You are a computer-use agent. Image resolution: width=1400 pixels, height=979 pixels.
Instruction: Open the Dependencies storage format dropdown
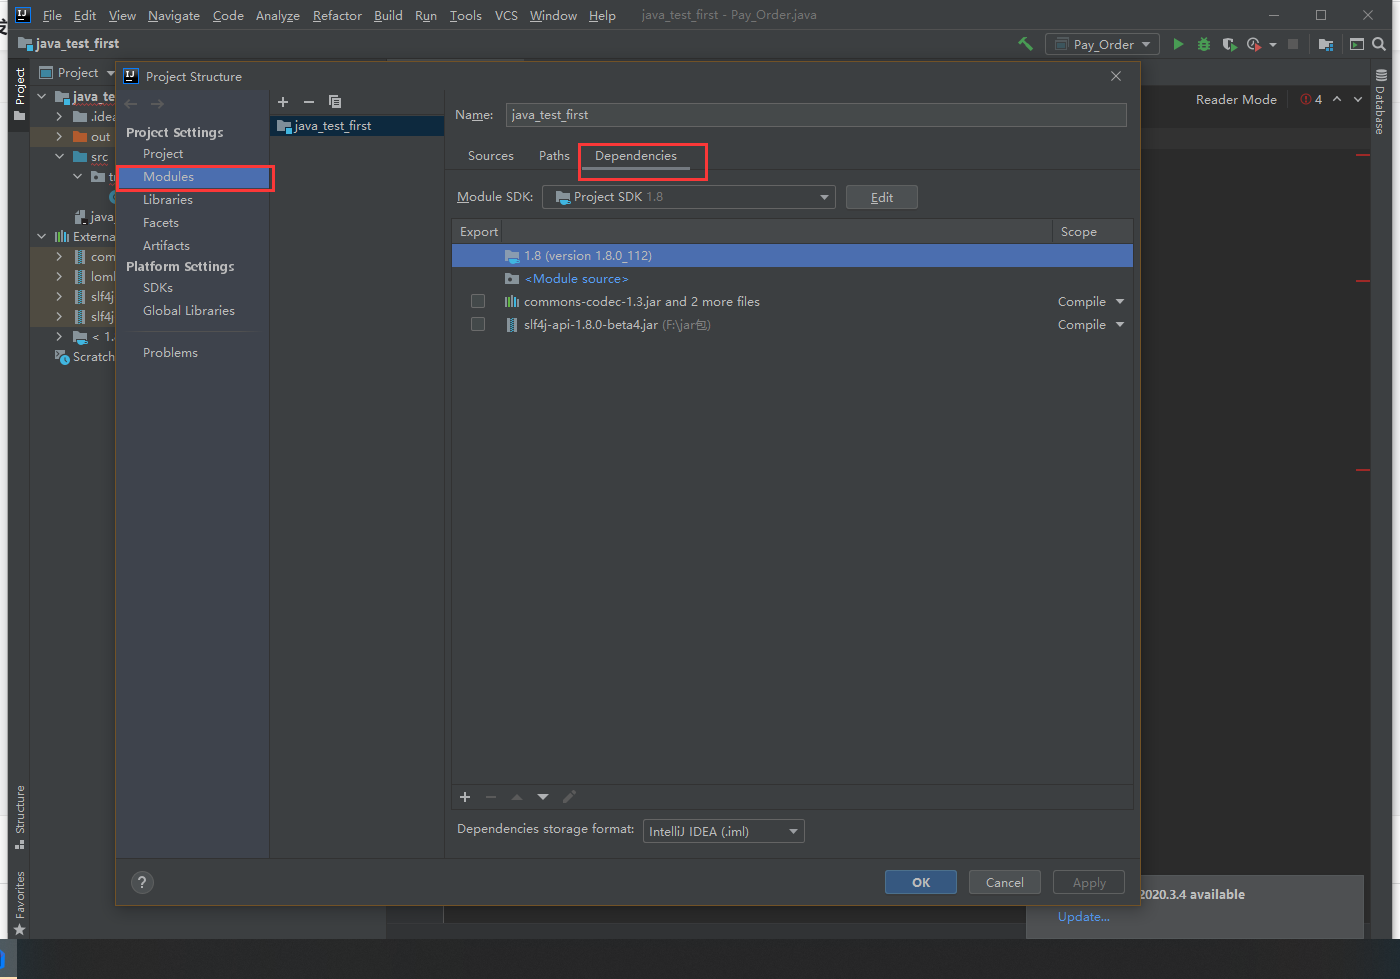[x=724, y=831]
